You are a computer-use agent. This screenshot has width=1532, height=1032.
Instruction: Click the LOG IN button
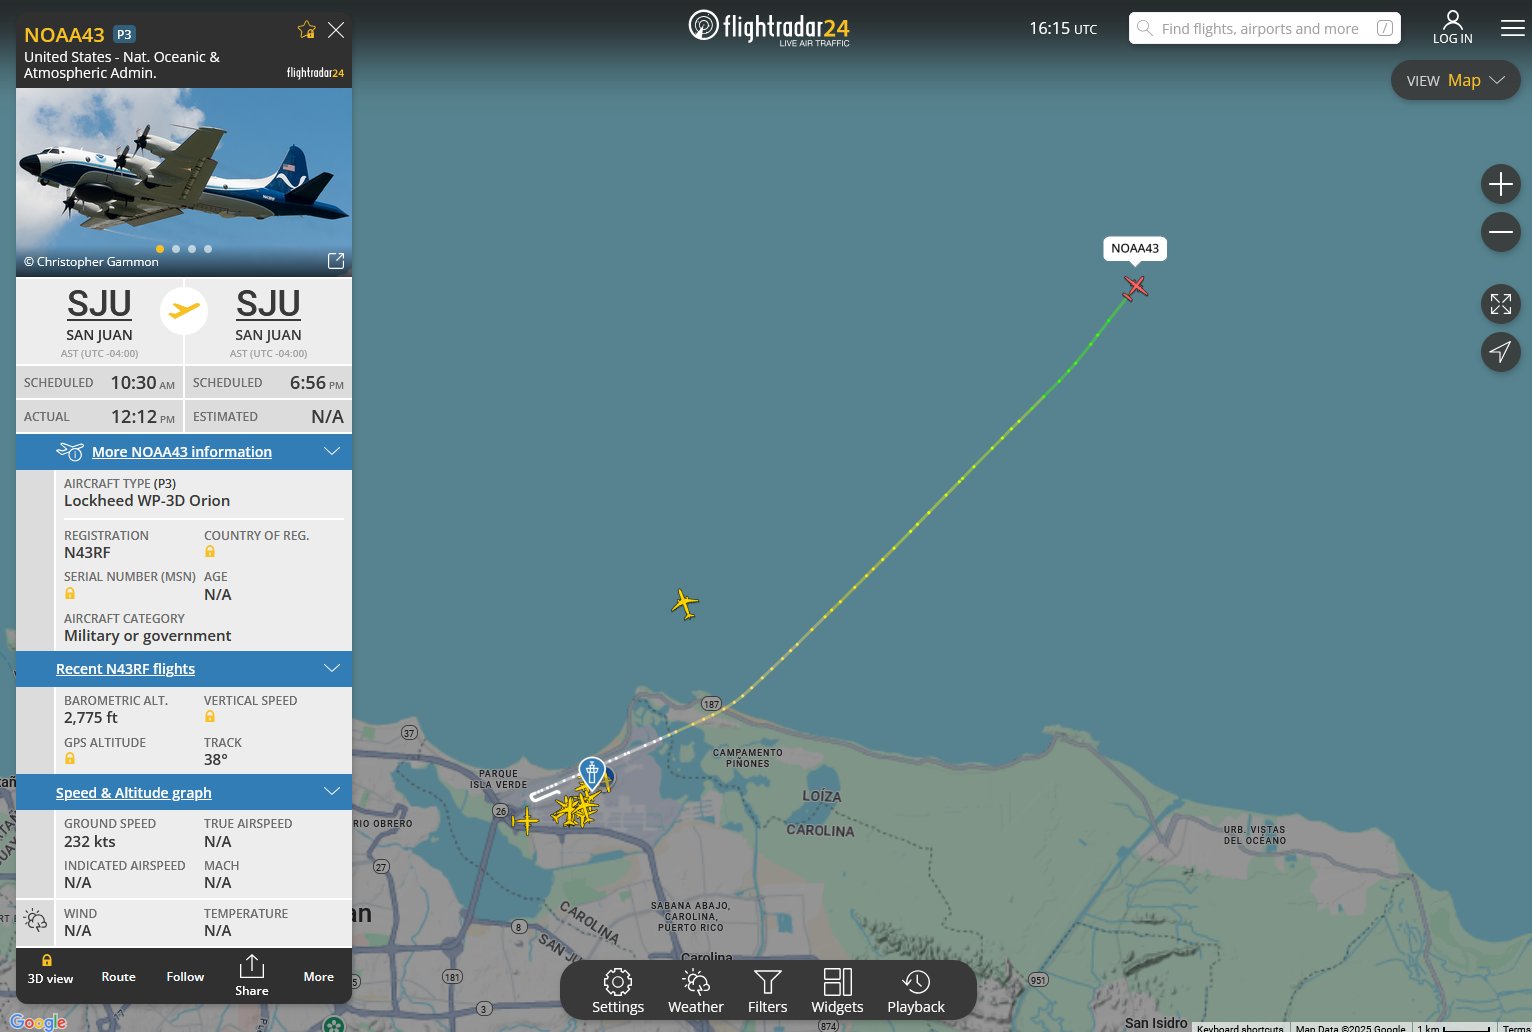1453,28
